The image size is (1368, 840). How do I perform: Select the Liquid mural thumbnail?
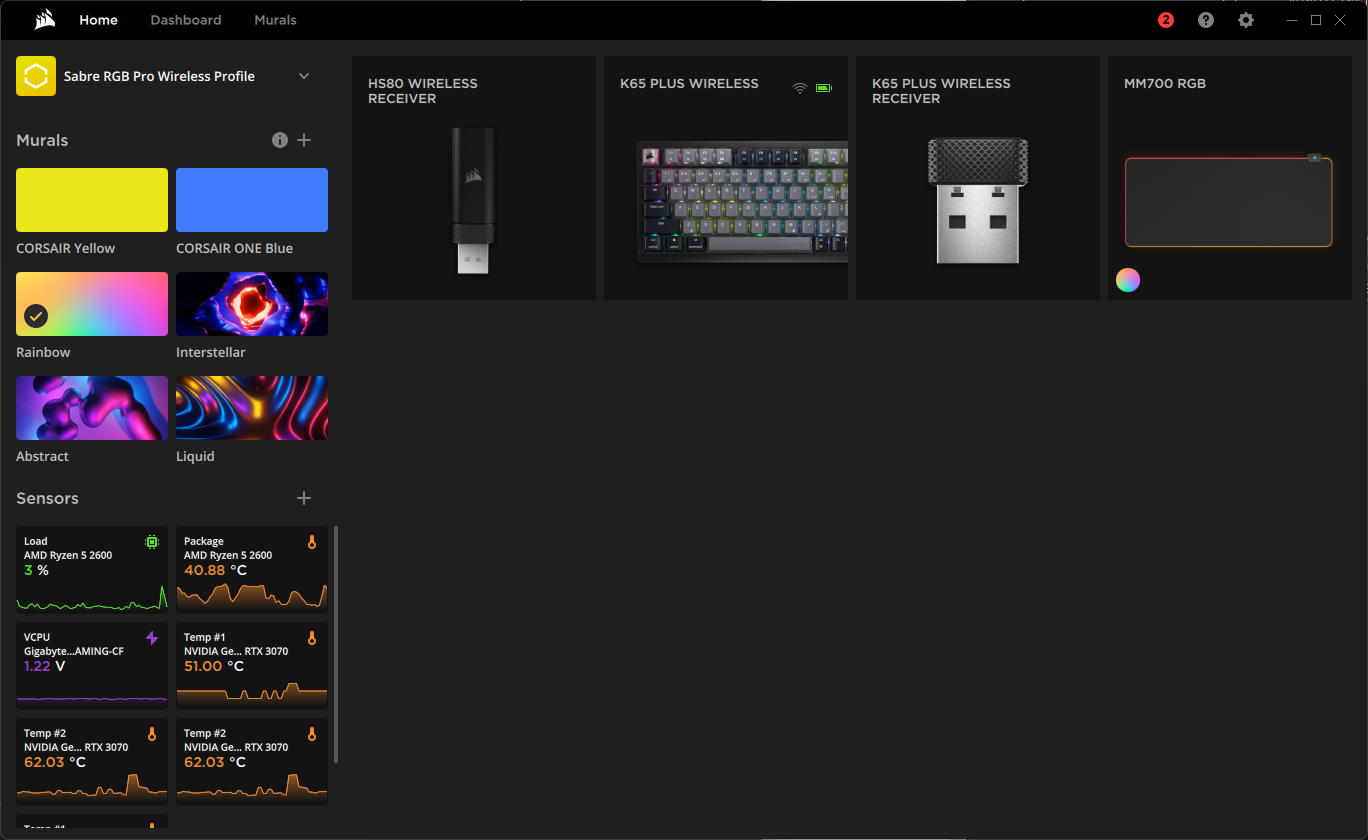[252, 408]
